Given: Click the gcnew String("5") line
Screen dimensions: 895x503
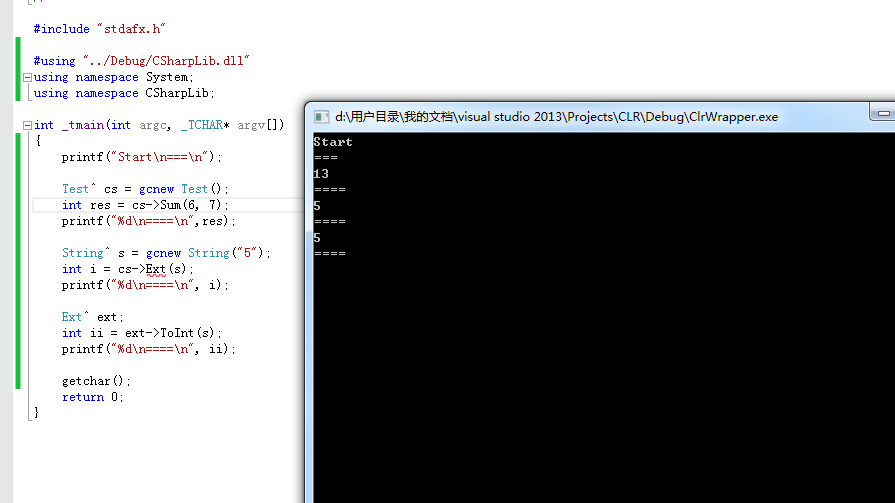Looking at the screenshot, I should pos(166,253).
